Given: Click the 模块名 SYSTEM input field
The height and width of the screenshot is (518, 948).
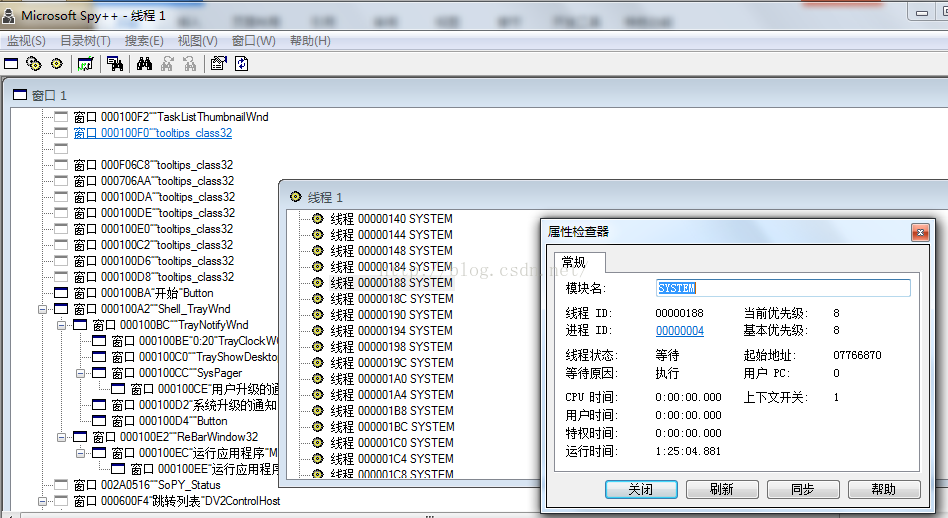Looking at the screenshot, I should click(783, 288).
